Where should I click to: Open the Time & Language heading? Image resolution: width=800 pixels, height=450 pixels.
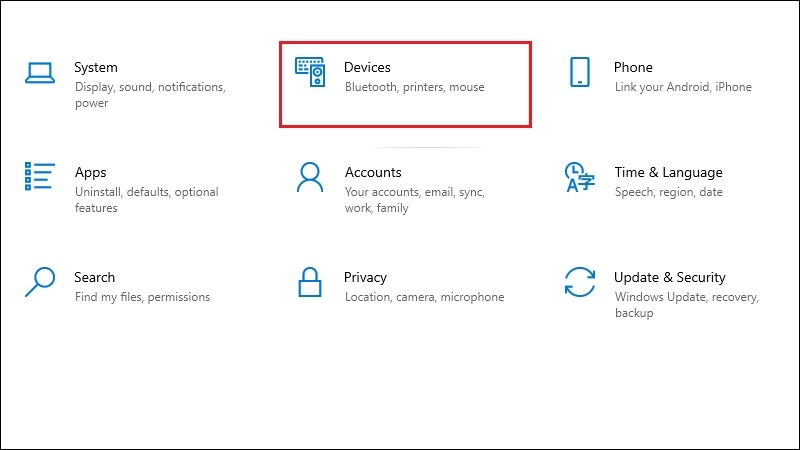(x=668, y=172)
